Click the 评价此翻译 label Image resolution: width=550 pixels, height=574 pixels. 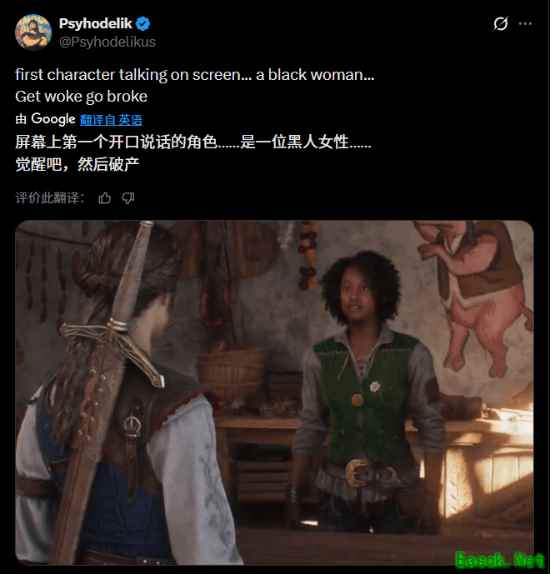[x=50, y=198]
